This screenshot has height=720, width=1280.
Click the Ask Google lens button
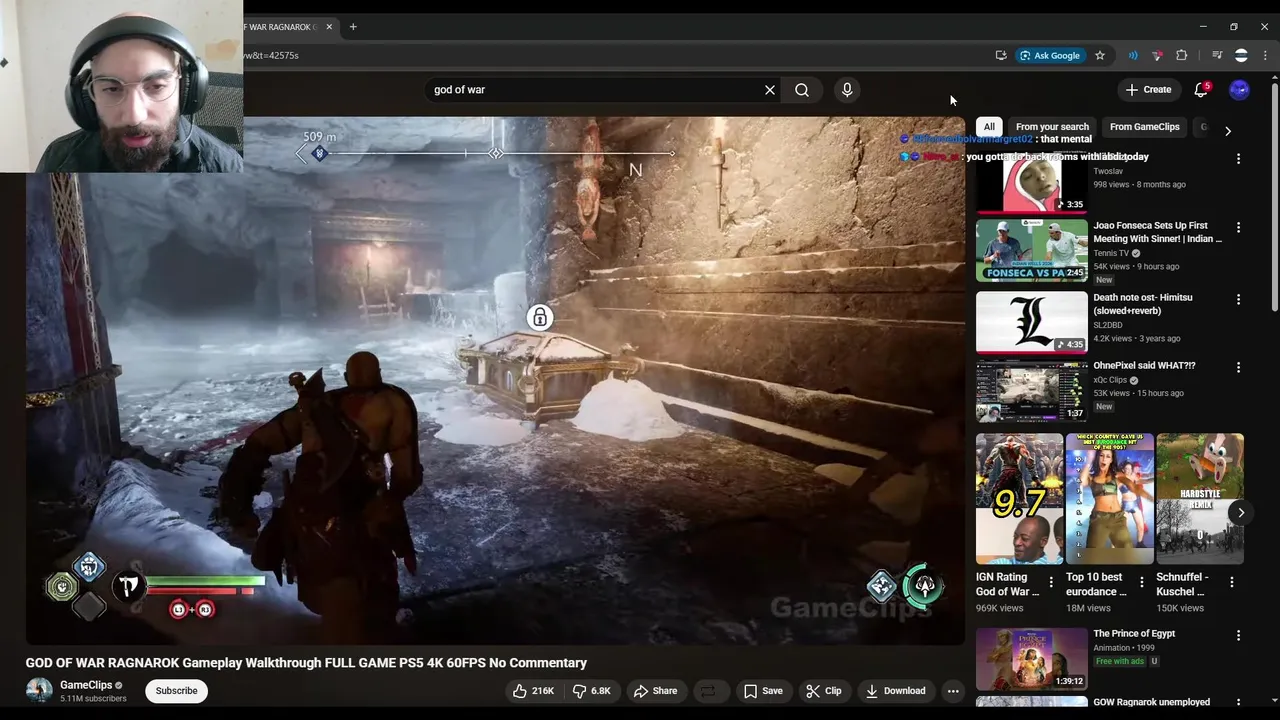coord(1049,55)
